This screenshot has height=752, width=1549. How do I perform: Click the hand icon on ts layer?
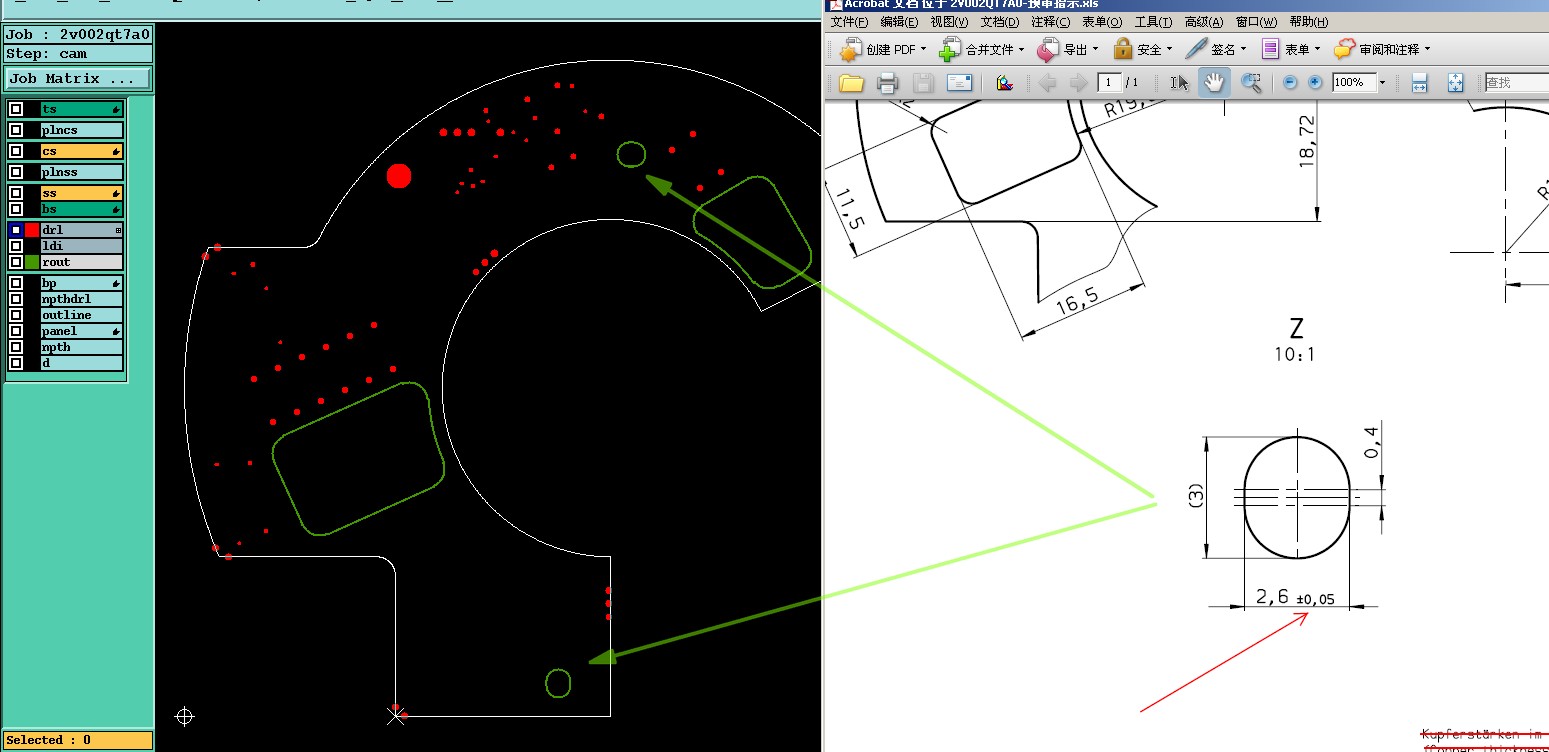pyautogui.click(x=117, y=109)
